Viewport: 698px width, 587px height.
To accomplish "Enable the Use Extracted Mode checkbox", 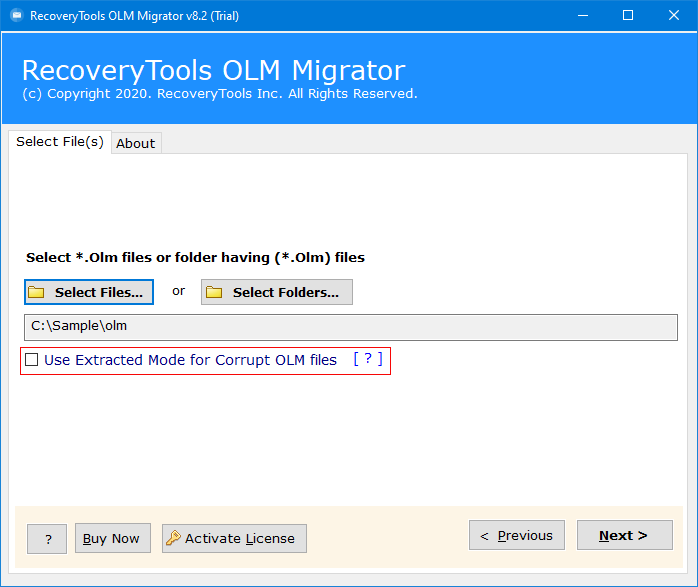I will [32, 360].
